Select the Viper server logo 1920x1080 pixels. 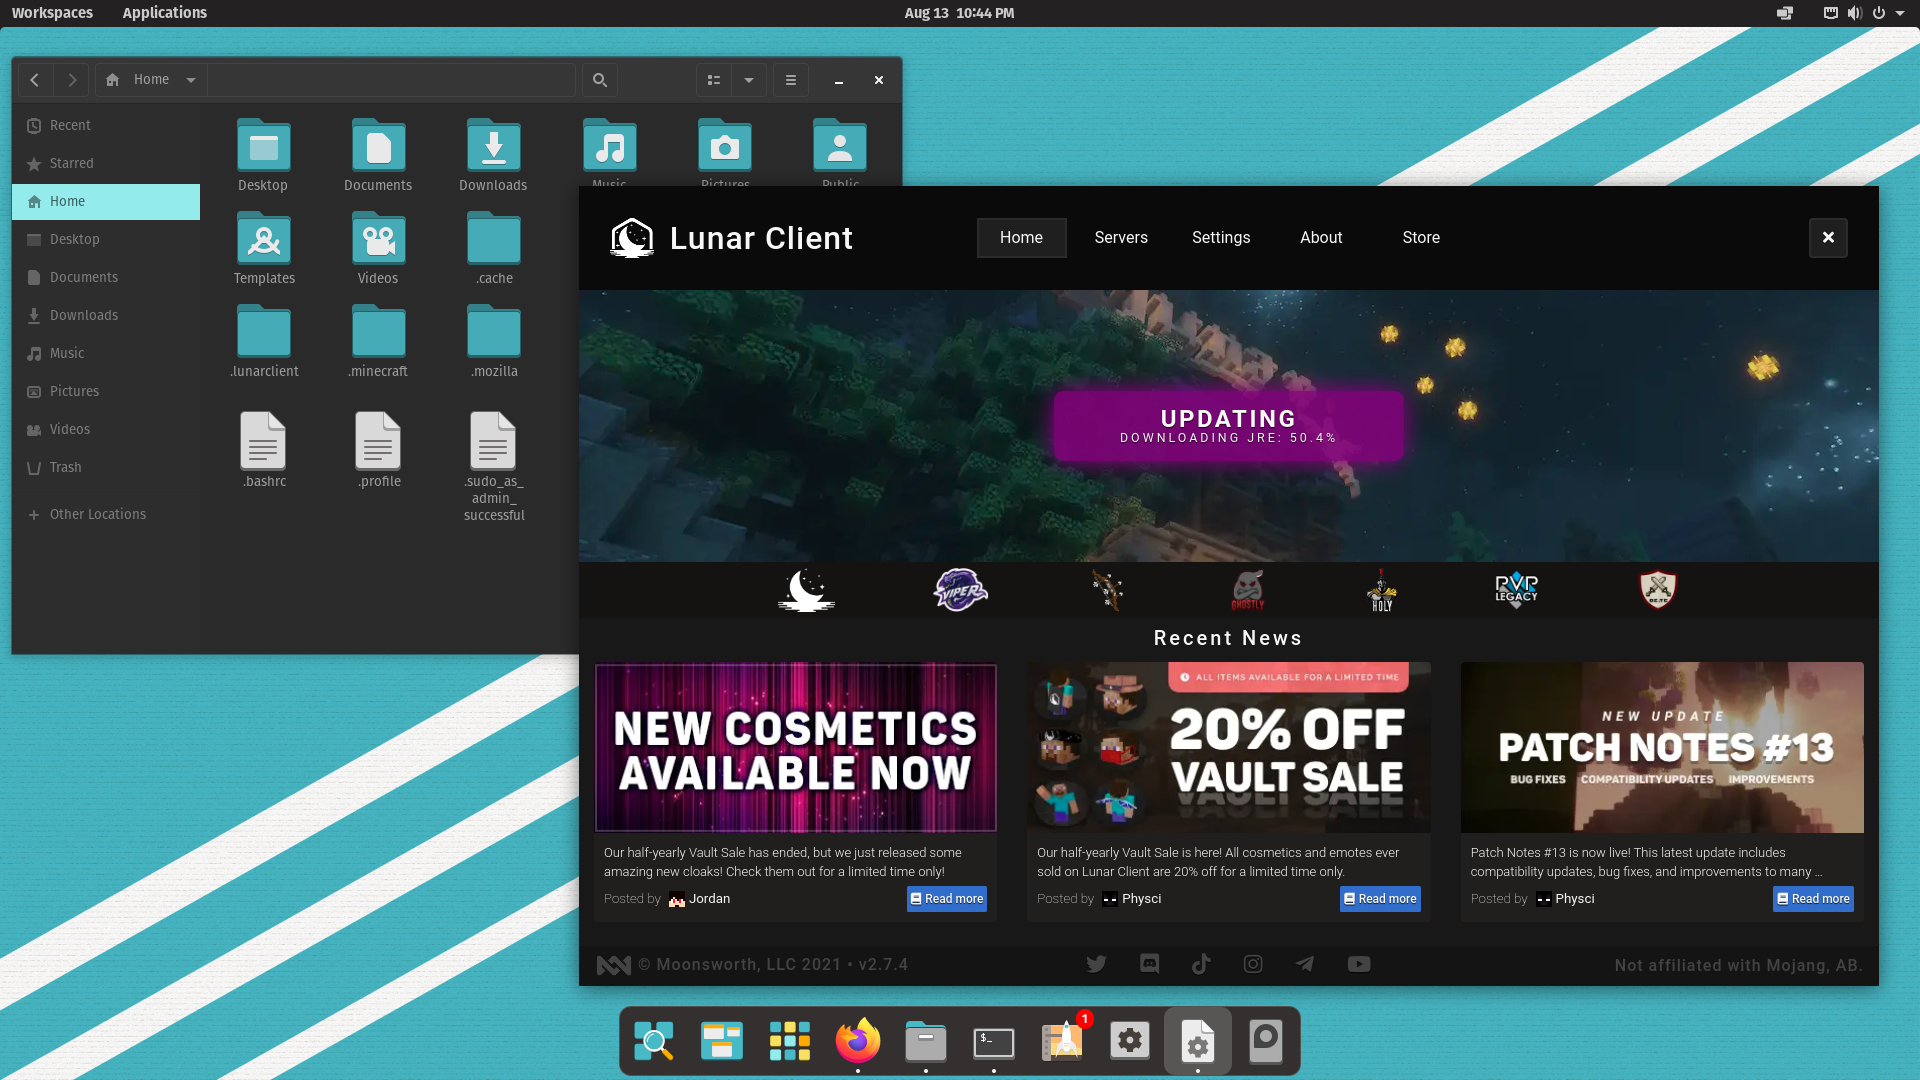pyautogui.click(x=960, y=590)
